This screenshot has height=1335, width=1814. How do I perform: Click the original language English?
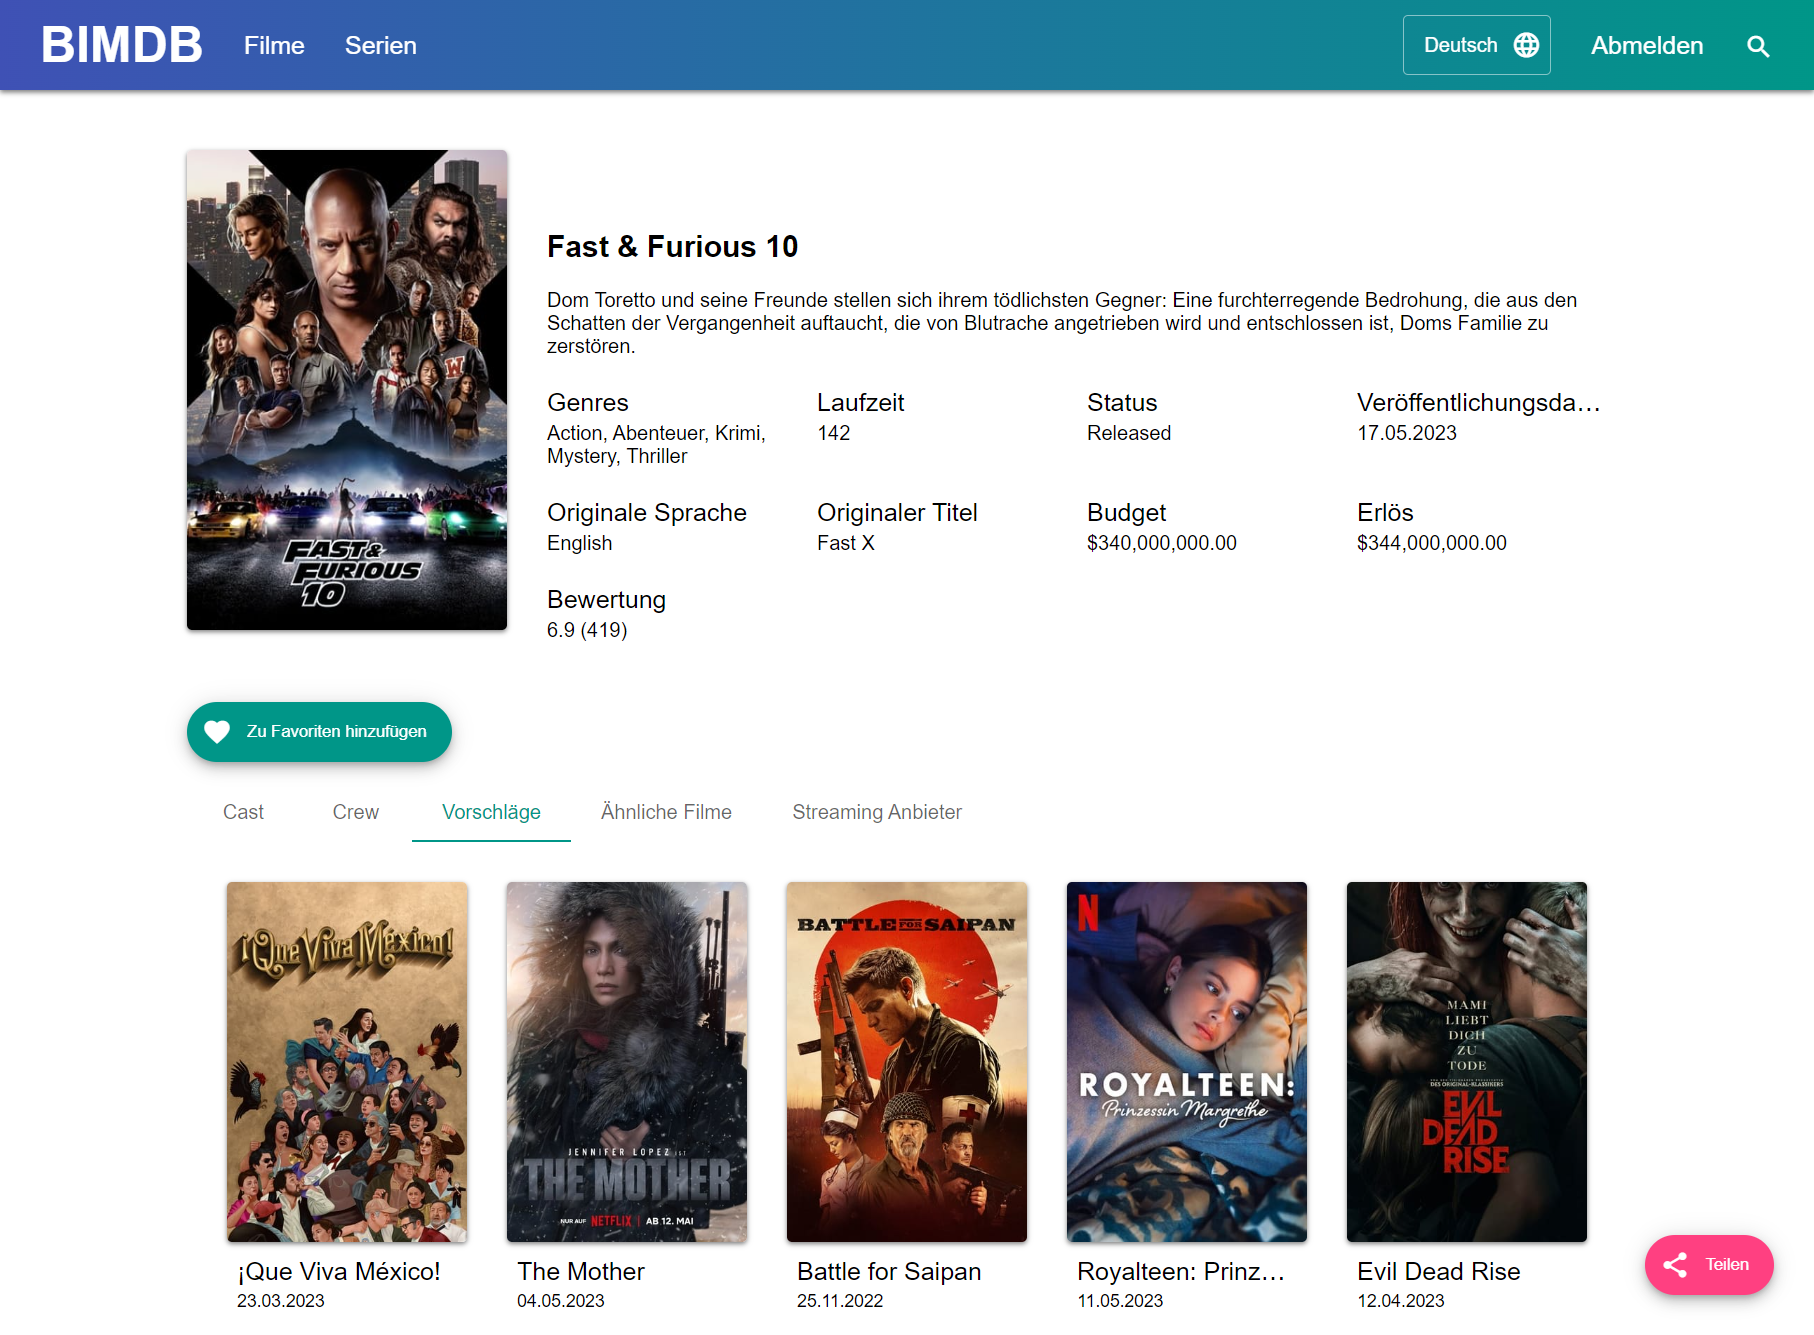pyautogui.click(x=580, y=543)
